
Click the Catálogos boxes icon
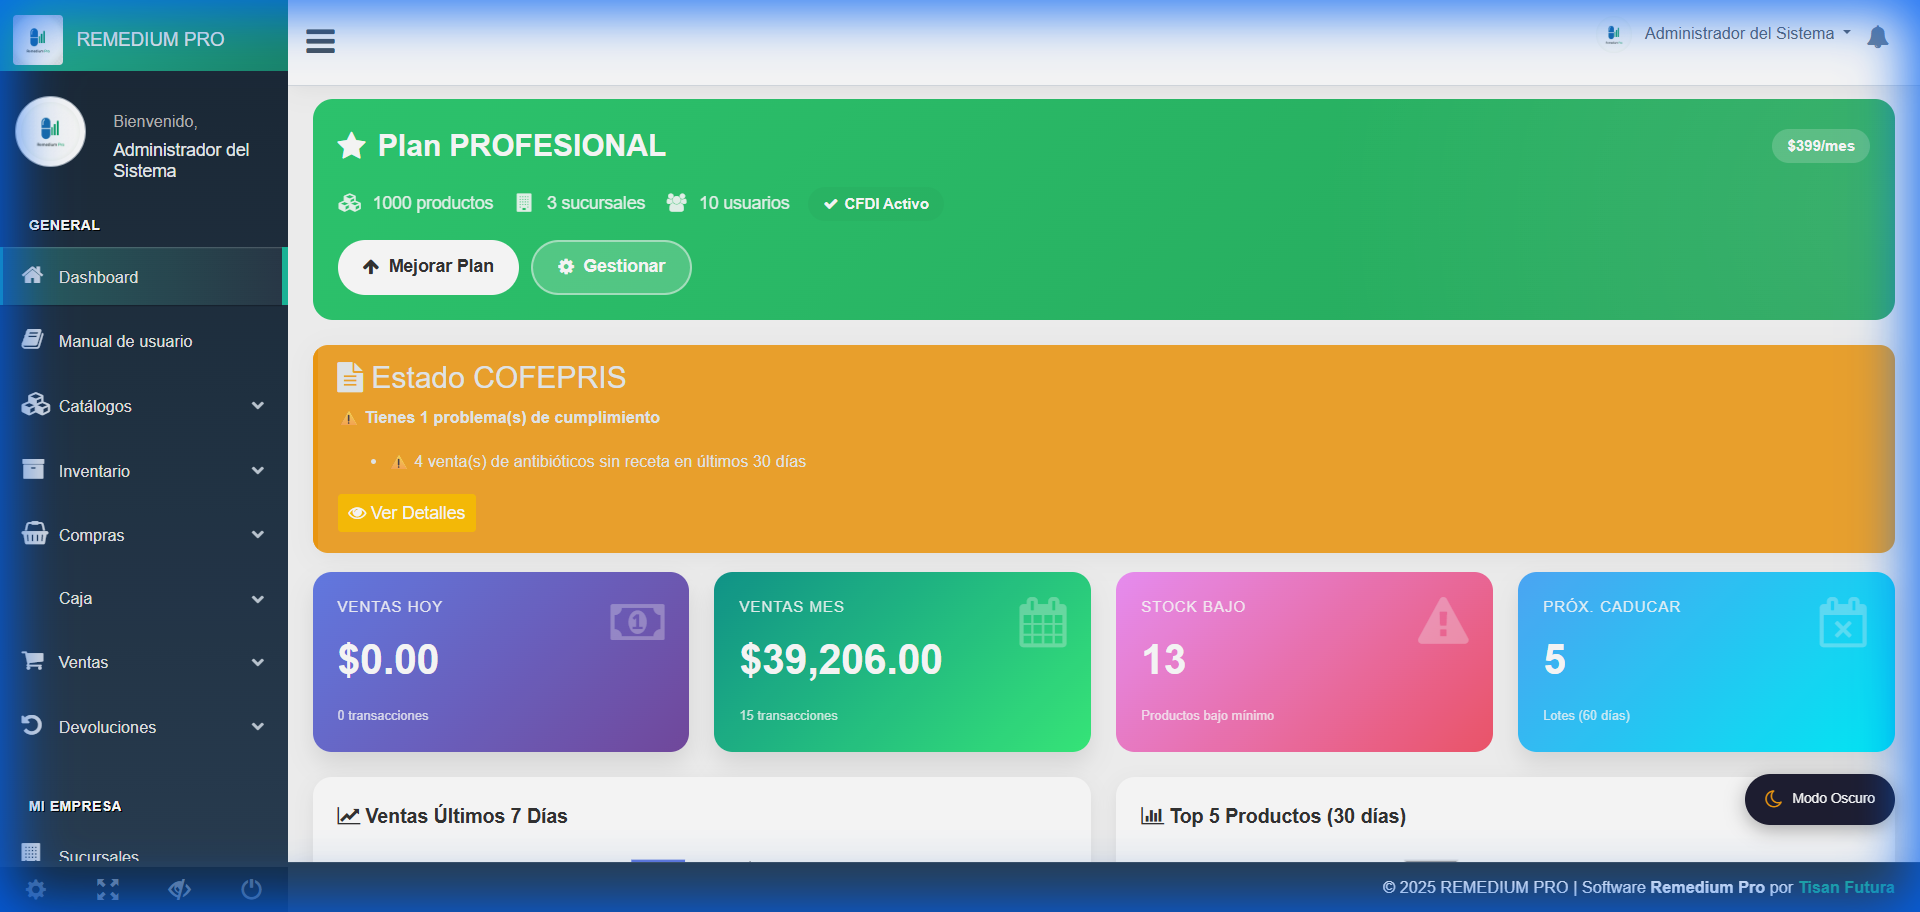coord(36,405)
